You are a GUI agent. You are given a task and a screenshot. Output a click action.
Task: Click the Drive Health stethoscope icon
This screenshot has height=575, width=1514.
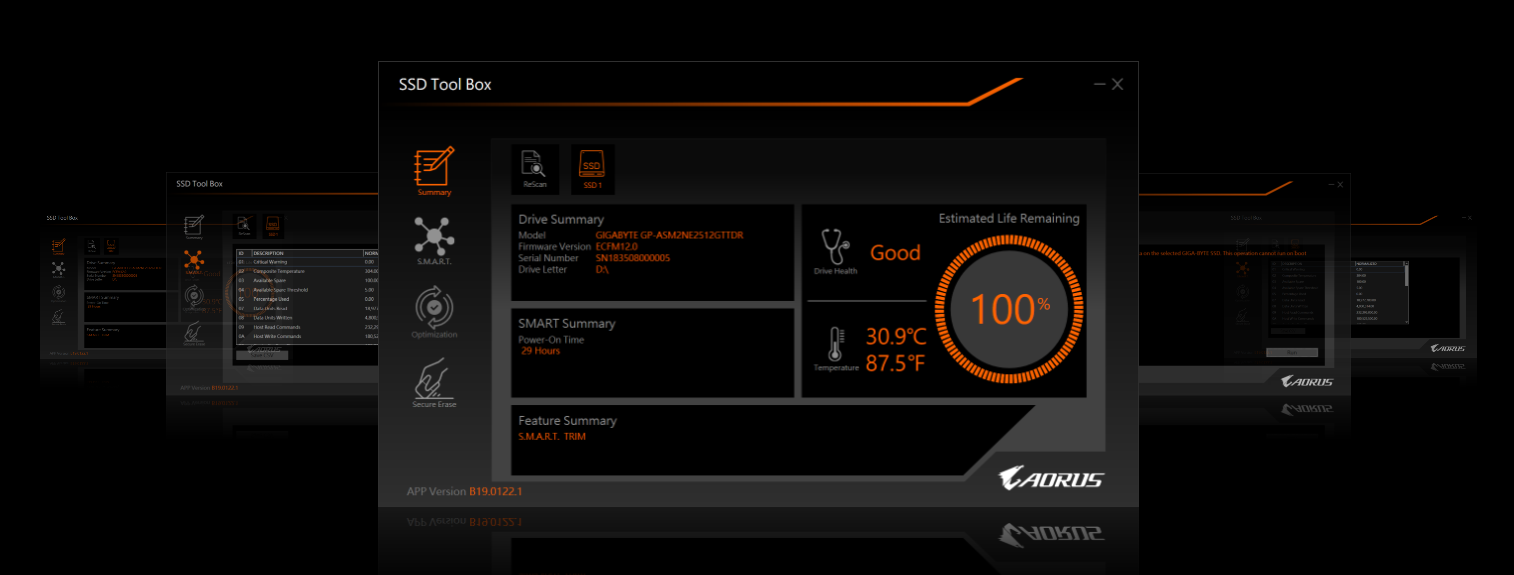click(x=835, y=250)
